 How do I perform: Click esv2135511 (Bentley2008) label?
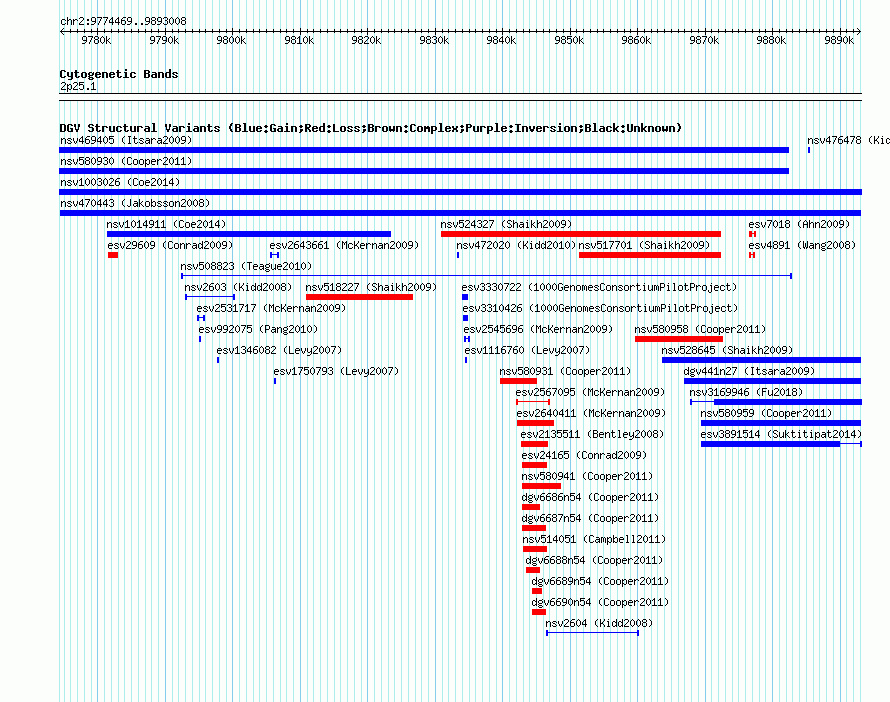[x=592, y=434]
